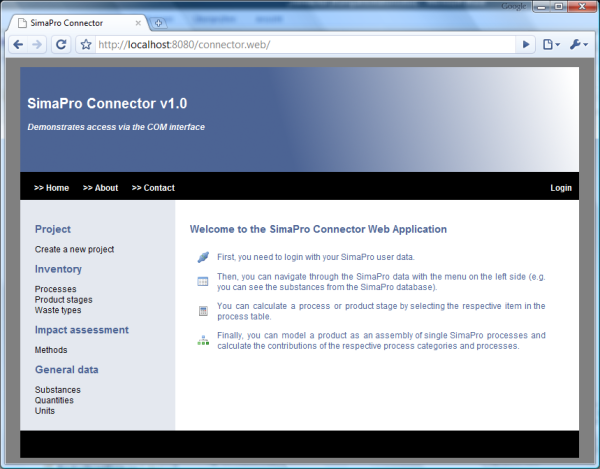600x469 pixels.
Task: Open the About menu item
Action: click(x=100, y=188)
